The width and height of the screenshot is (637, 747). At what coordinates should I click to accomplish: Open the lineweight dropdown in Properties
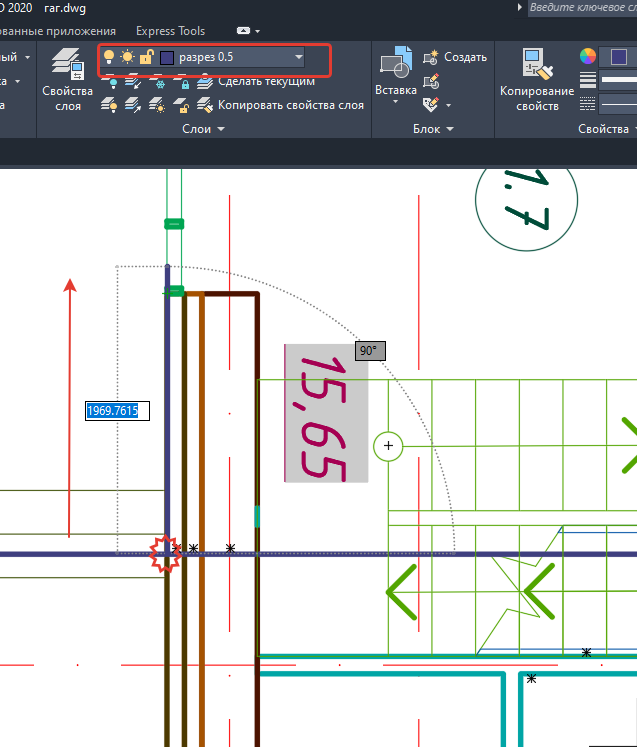click(x=618, y=81)
